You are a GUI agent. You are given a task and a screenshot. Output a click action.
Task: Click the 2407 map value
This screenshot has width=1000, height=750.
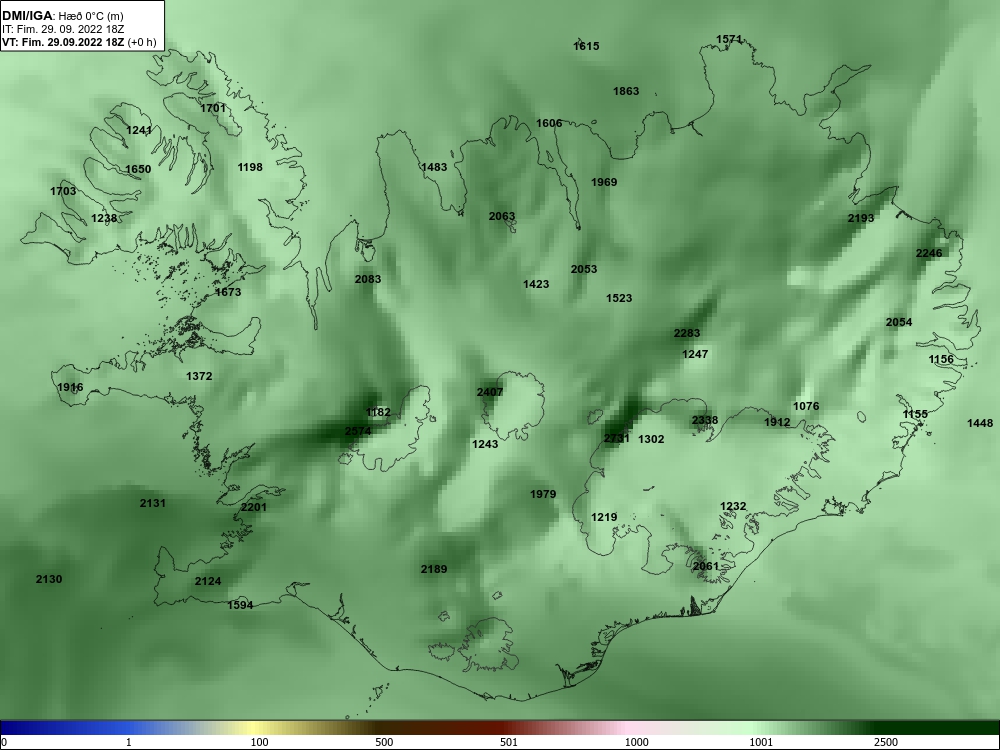(x=490, y=392)
